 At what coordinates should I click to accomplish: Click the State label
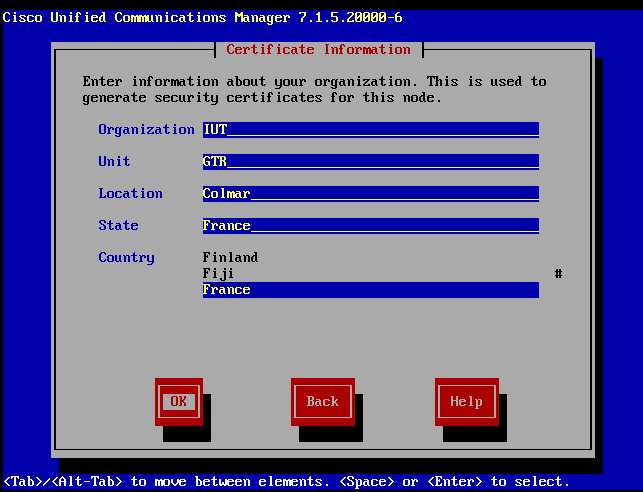click(x=119, y=226)
